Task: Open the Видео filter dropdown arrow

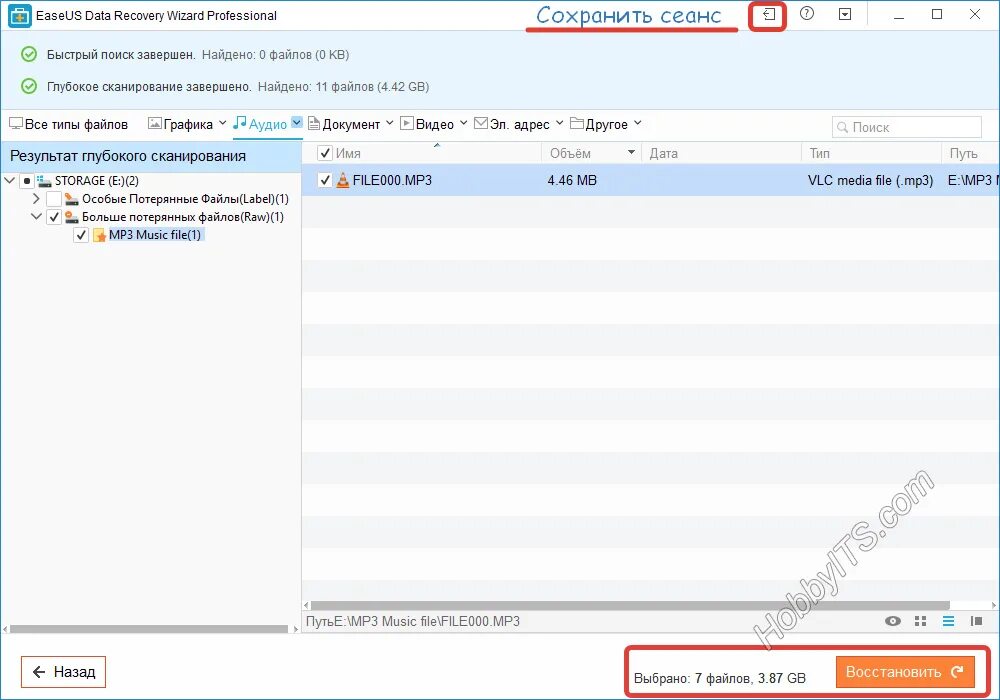Action: pyautogui.click(x=464, y=123)
